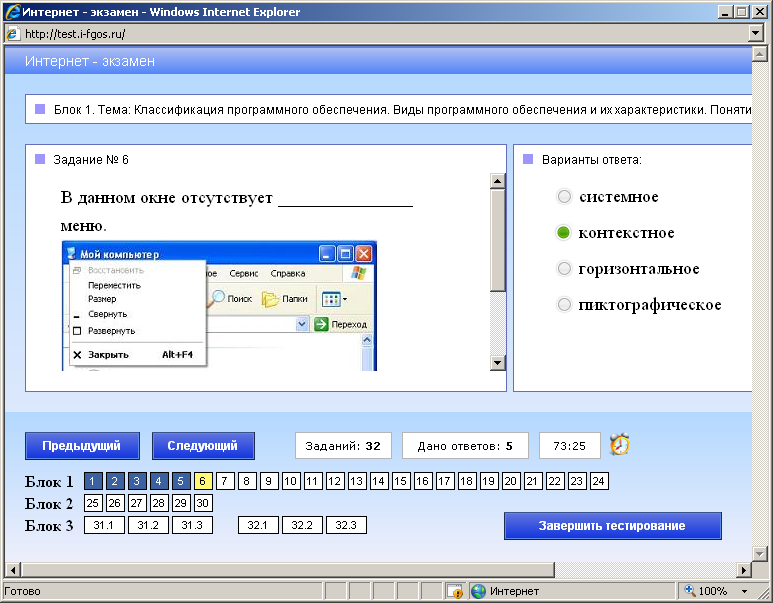
Task: Click the Блок 1 topic title text
Action: point(402,109)
